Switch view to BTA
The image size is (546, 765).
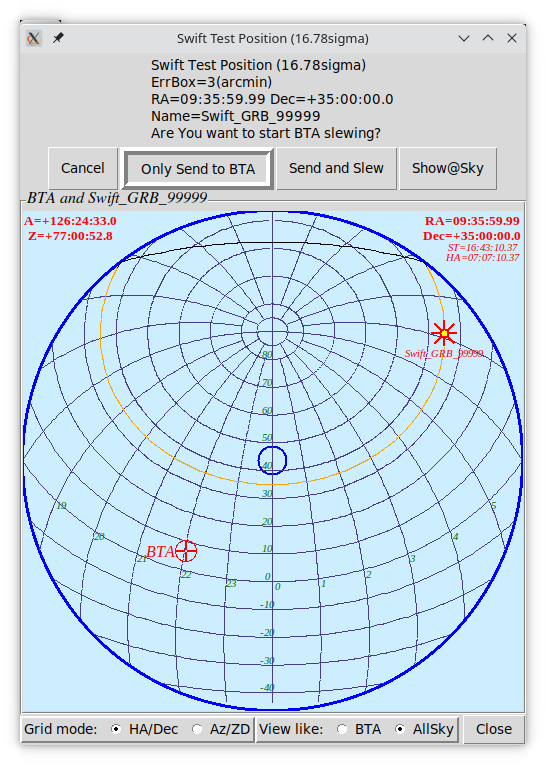(342, 729)
